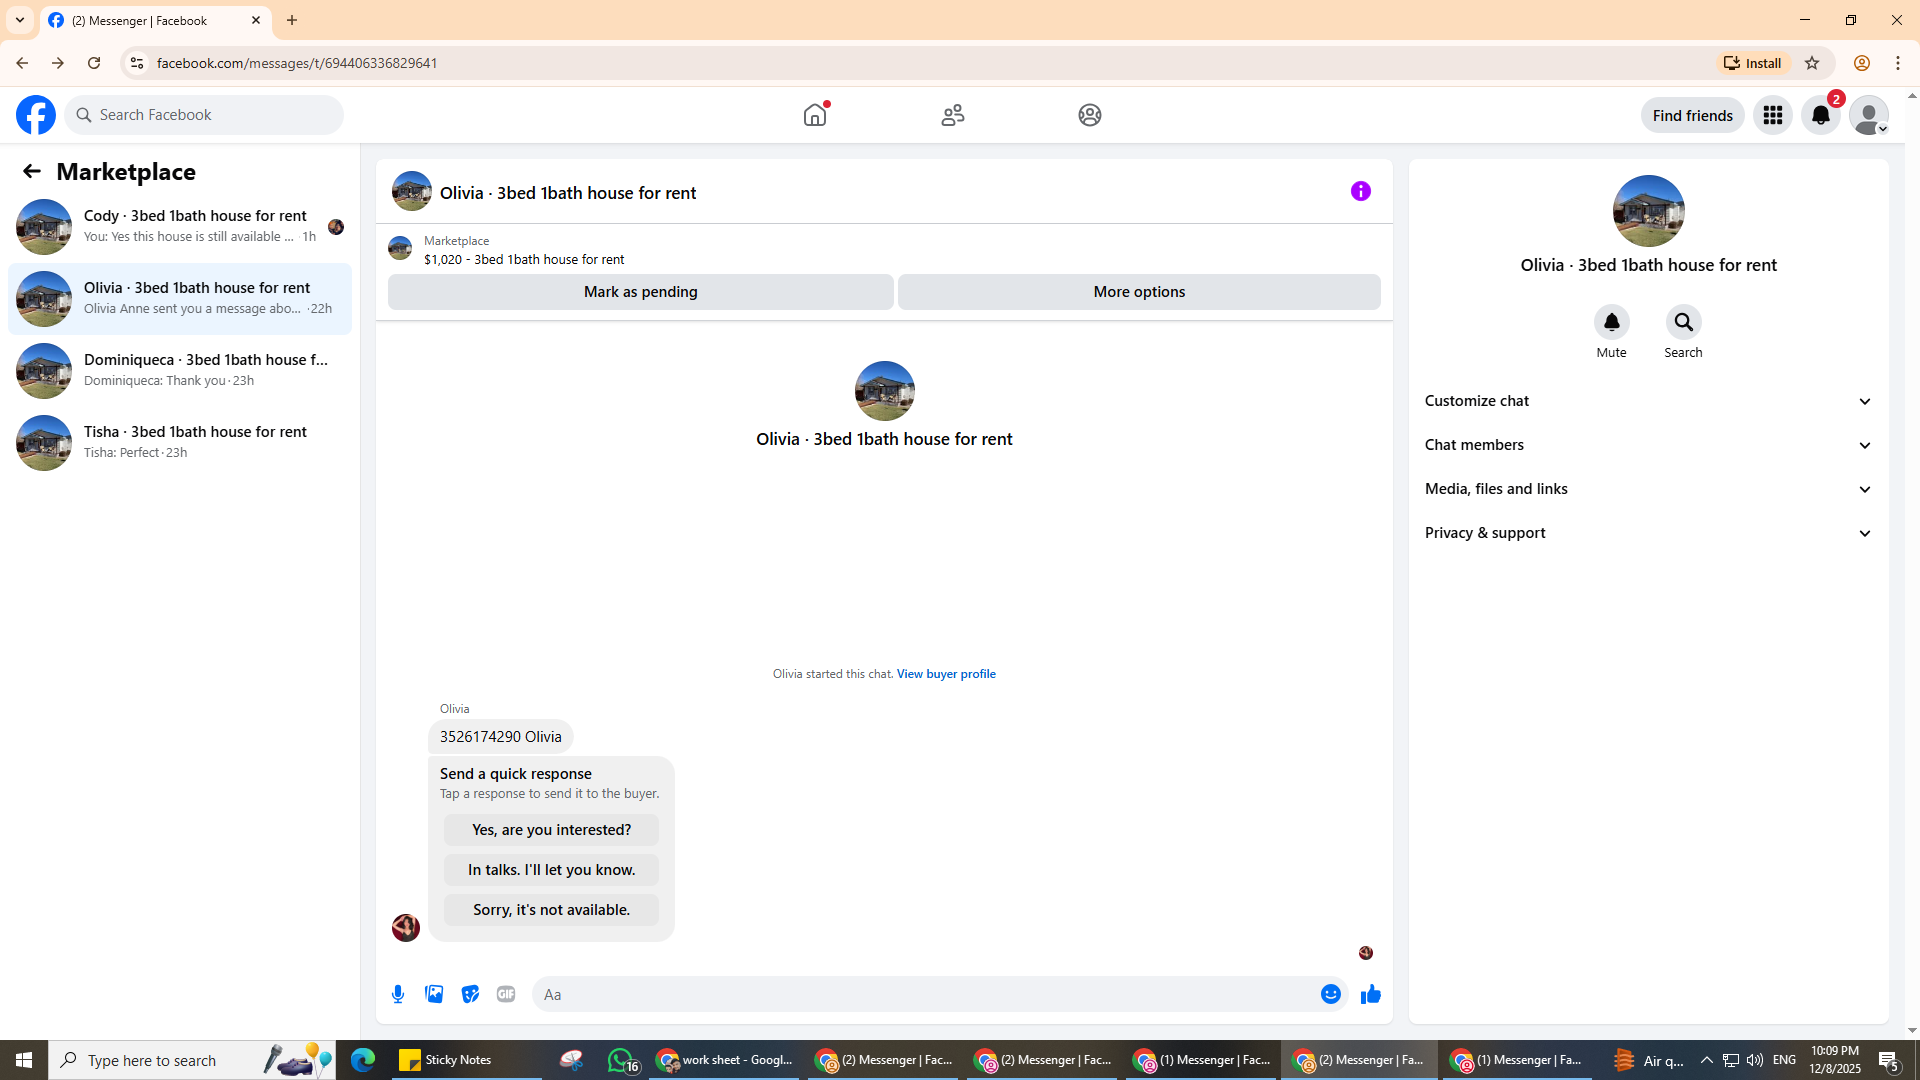Open View buyer profile link
Viewport: 1920px width, 1080px height.
946,674
